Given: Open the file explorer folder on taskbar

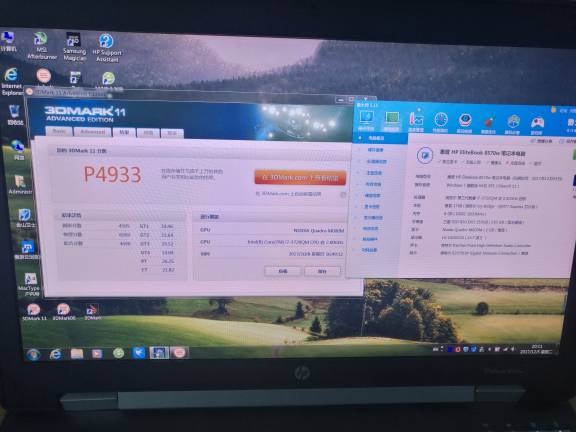Looking at the screenshot, I should click(x=77, y=354).
